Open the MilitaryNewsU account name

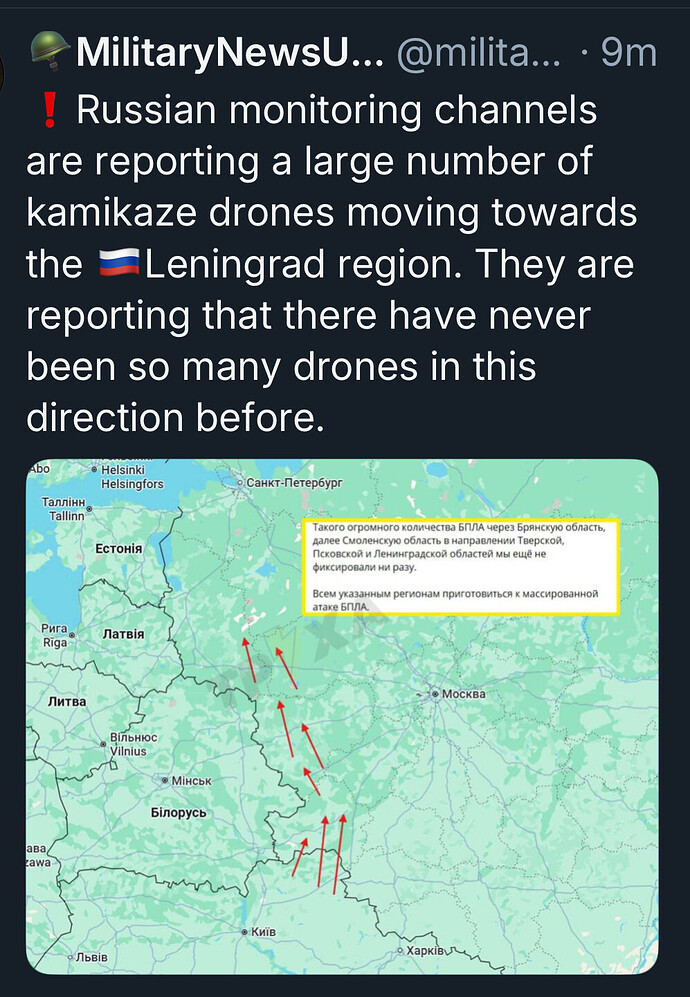click(230, 54)
